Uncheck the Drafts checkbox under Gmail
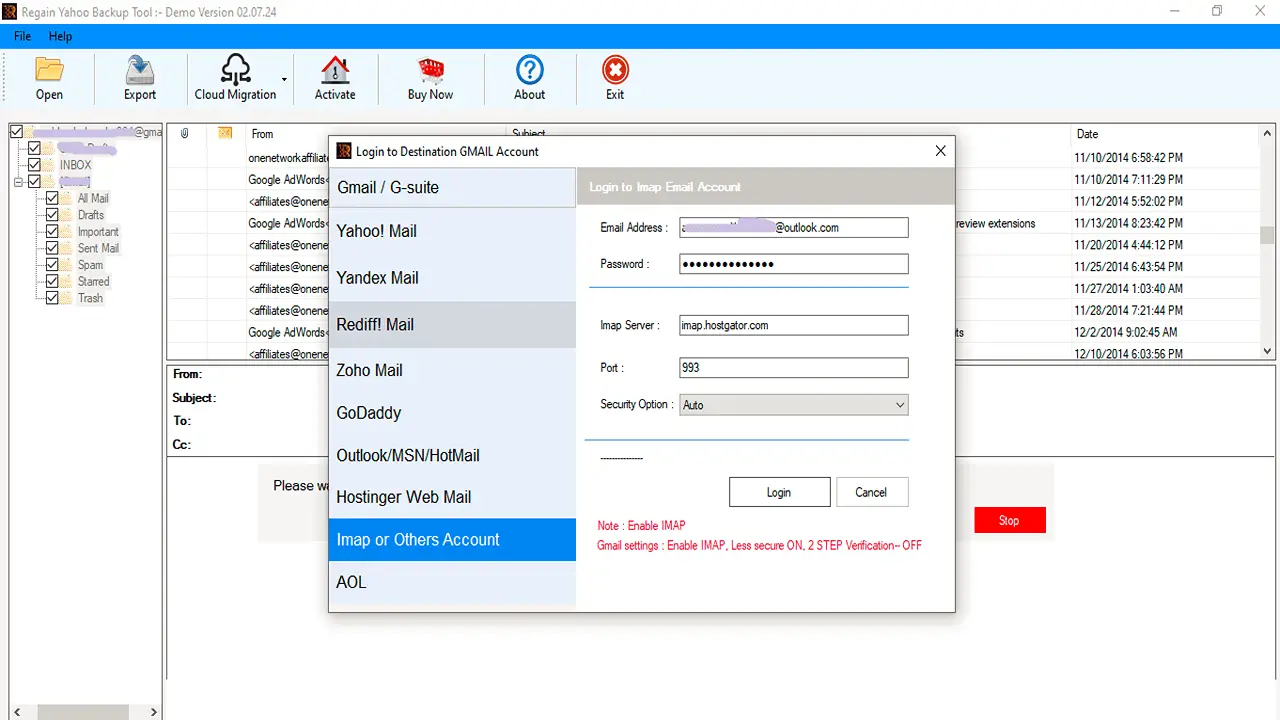Image resolution: width=1280 pixels, height=720 pixels. [x=52, y=215]
